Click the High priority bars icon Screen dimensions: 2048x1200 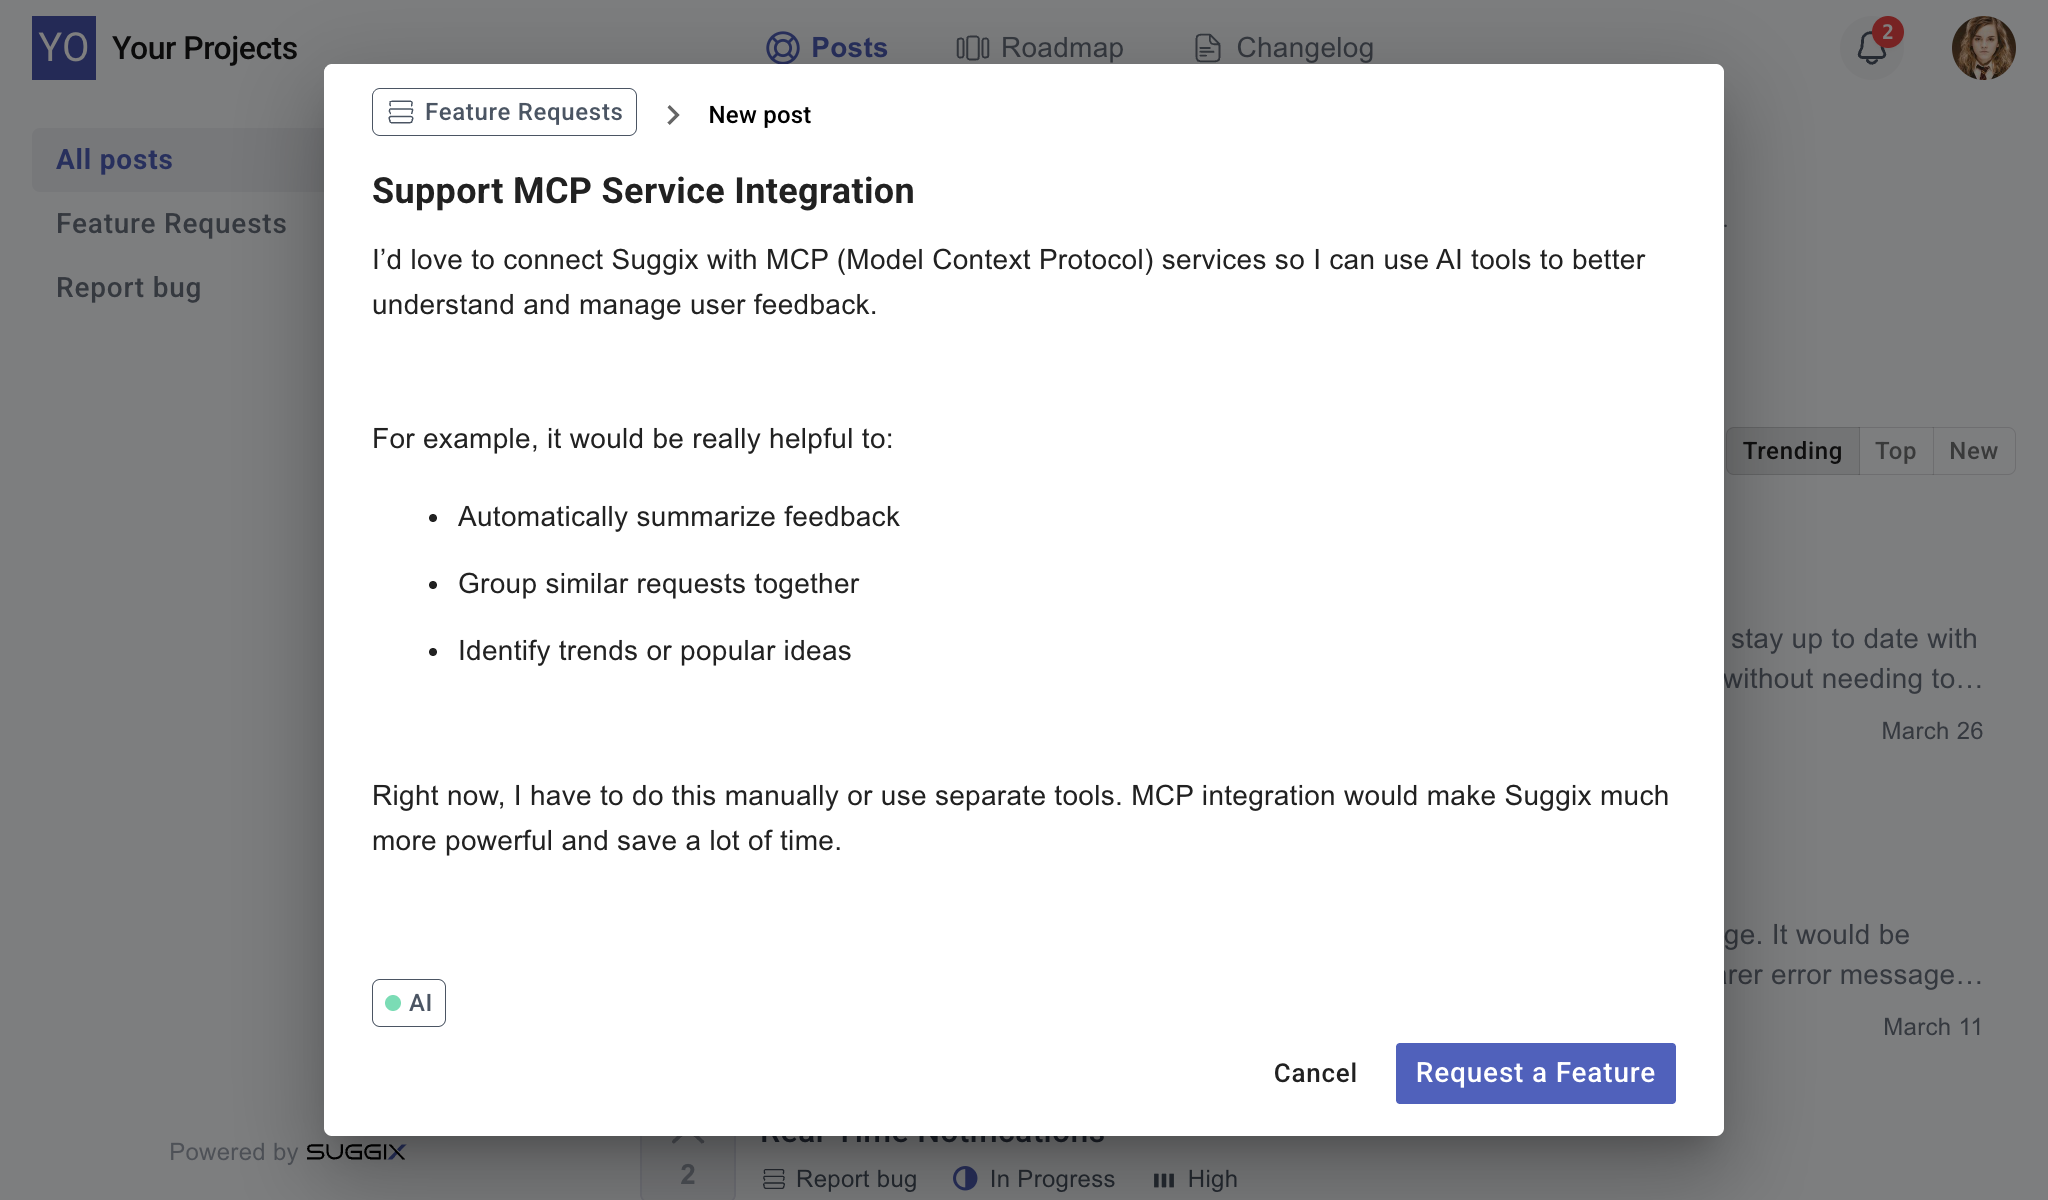[x=1164, y=1180]
